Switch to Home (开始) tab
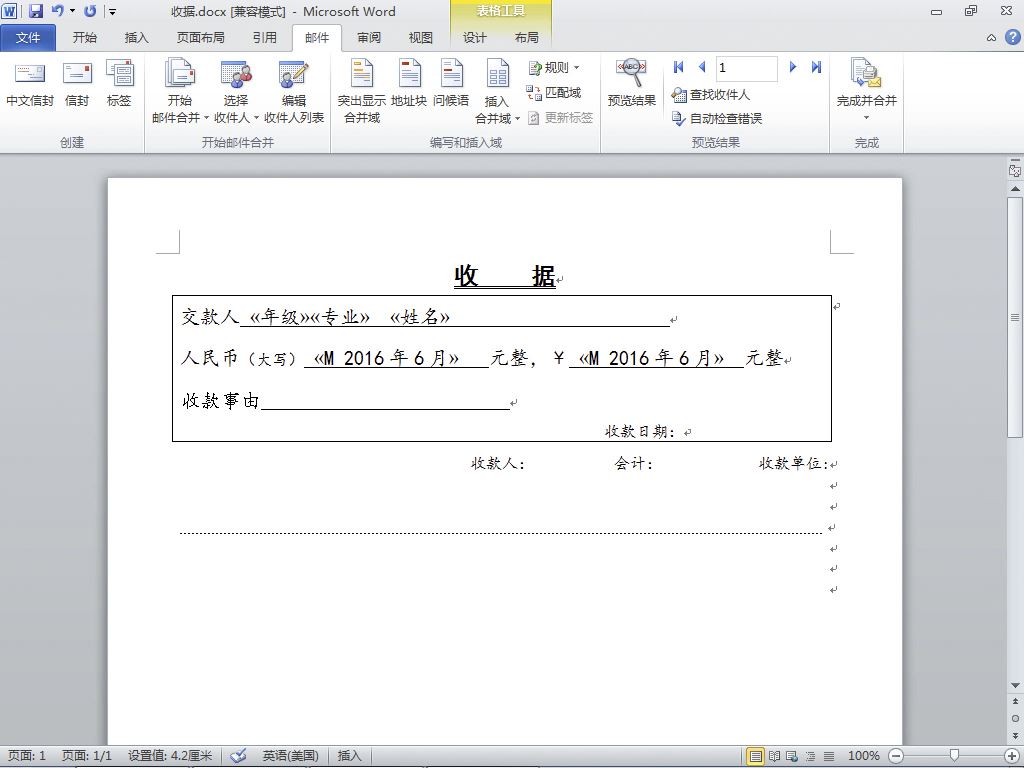This screenshot has width=1024, height=768. tap(85, 38)
